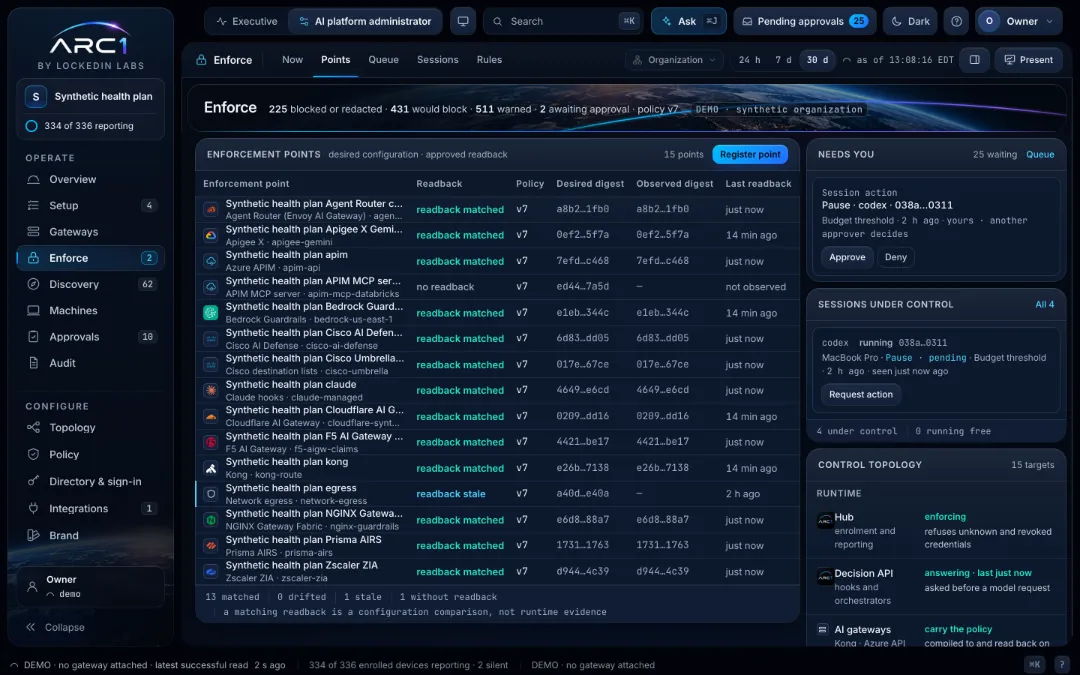Click the Zscaler ZIA row icon
1080x675 pixels.
pyautogui.click(x=211, y=572)
